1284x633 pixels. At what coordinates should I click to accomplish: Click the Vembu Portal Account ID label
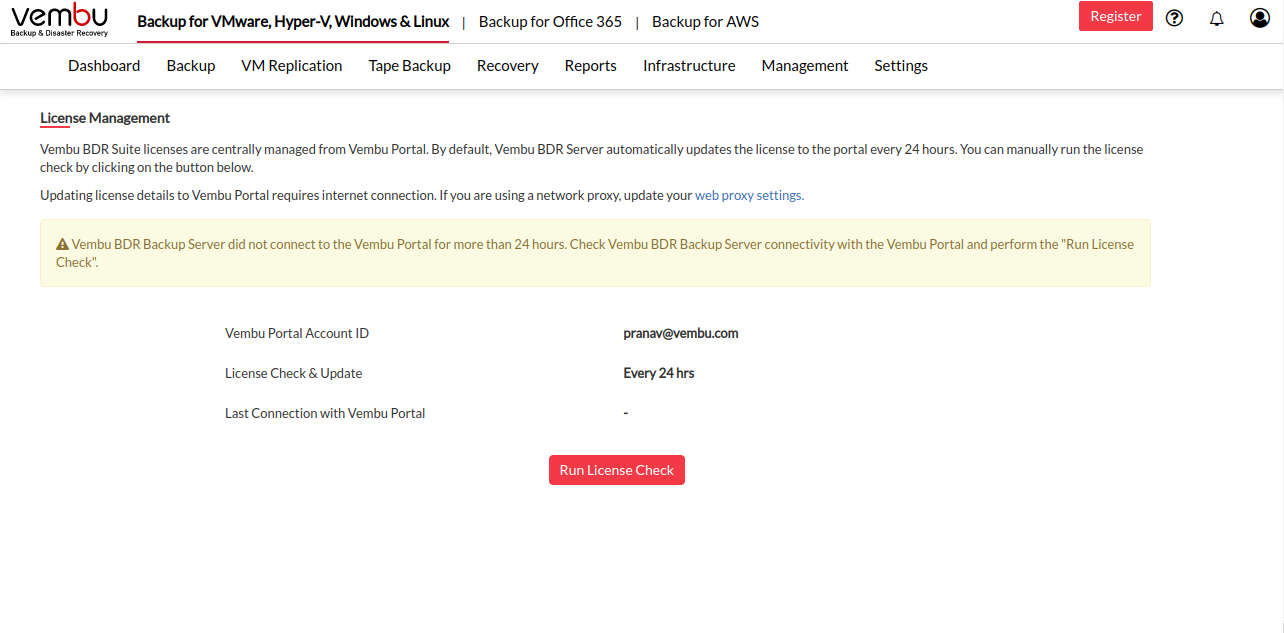tap(297, 333)
